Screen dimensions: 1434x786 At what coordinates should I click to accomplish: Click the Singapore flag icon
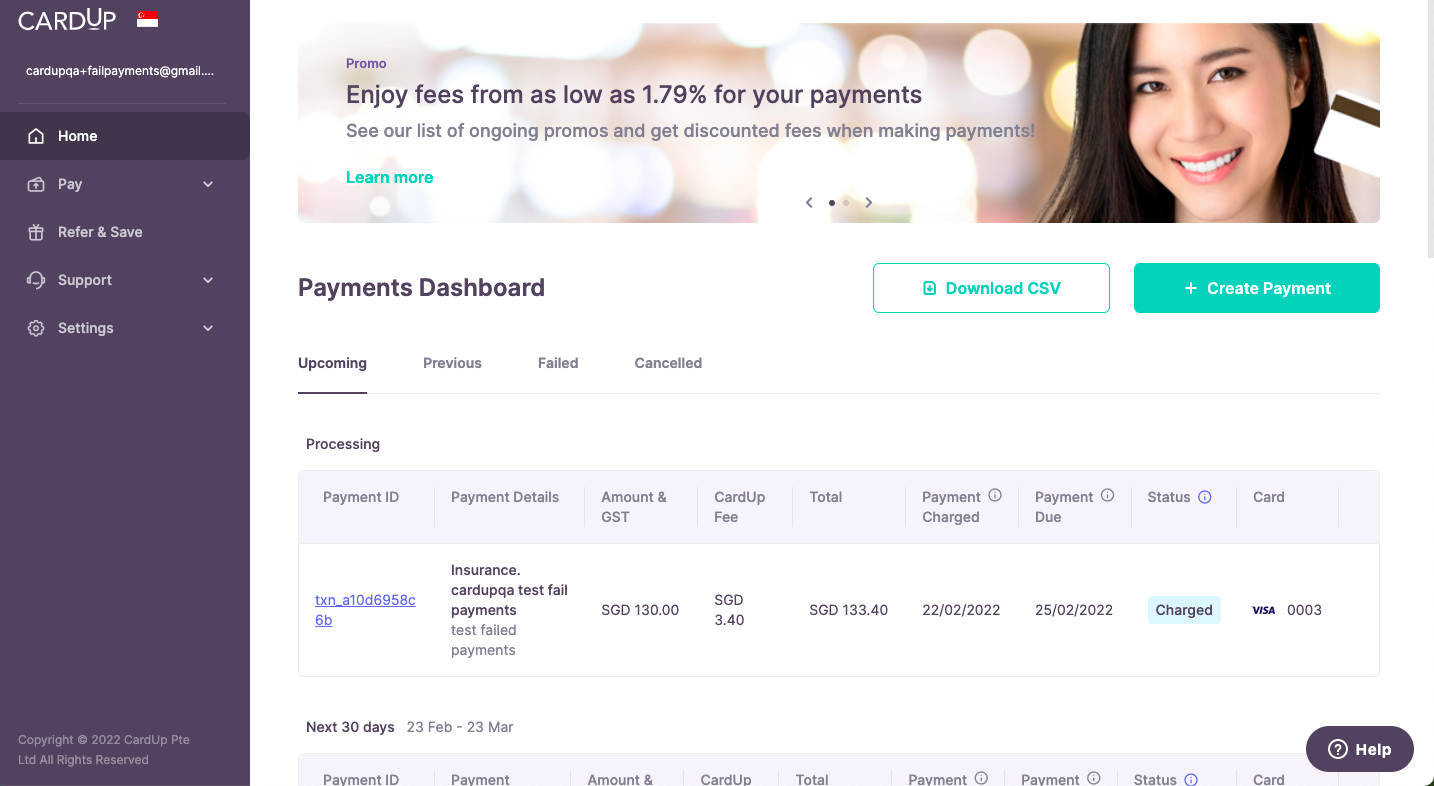click(x=148, y=20)
